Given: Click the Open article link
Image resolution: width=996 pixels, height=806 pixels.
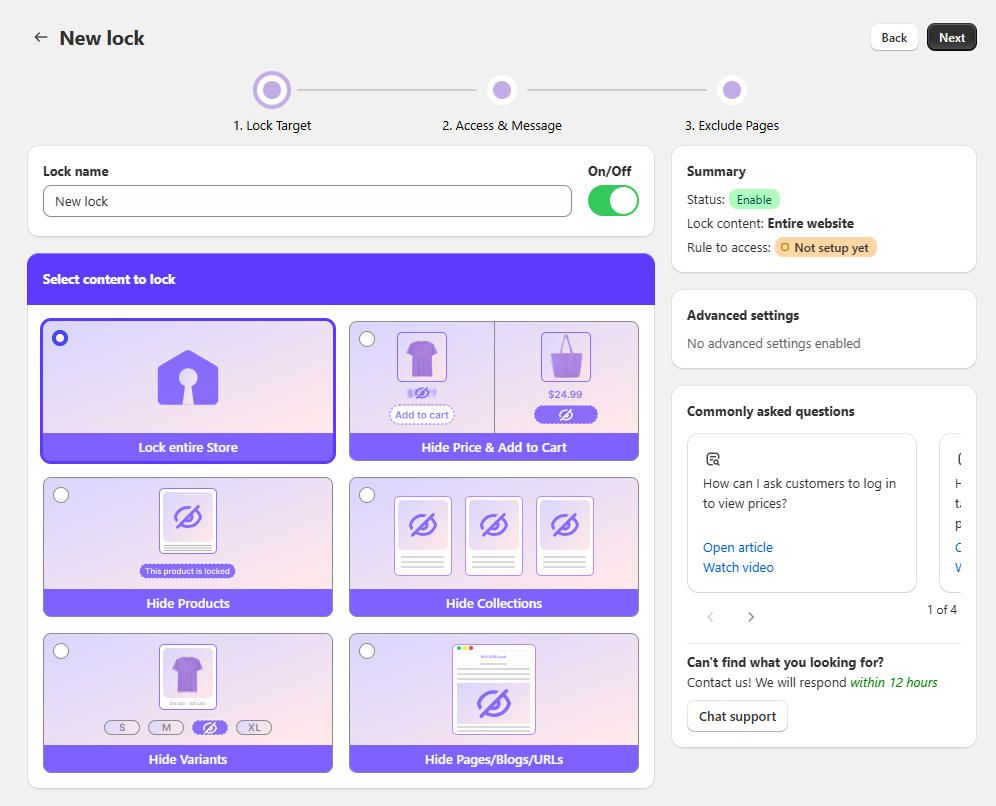Looking at the screenshot, I should [737, 547].
